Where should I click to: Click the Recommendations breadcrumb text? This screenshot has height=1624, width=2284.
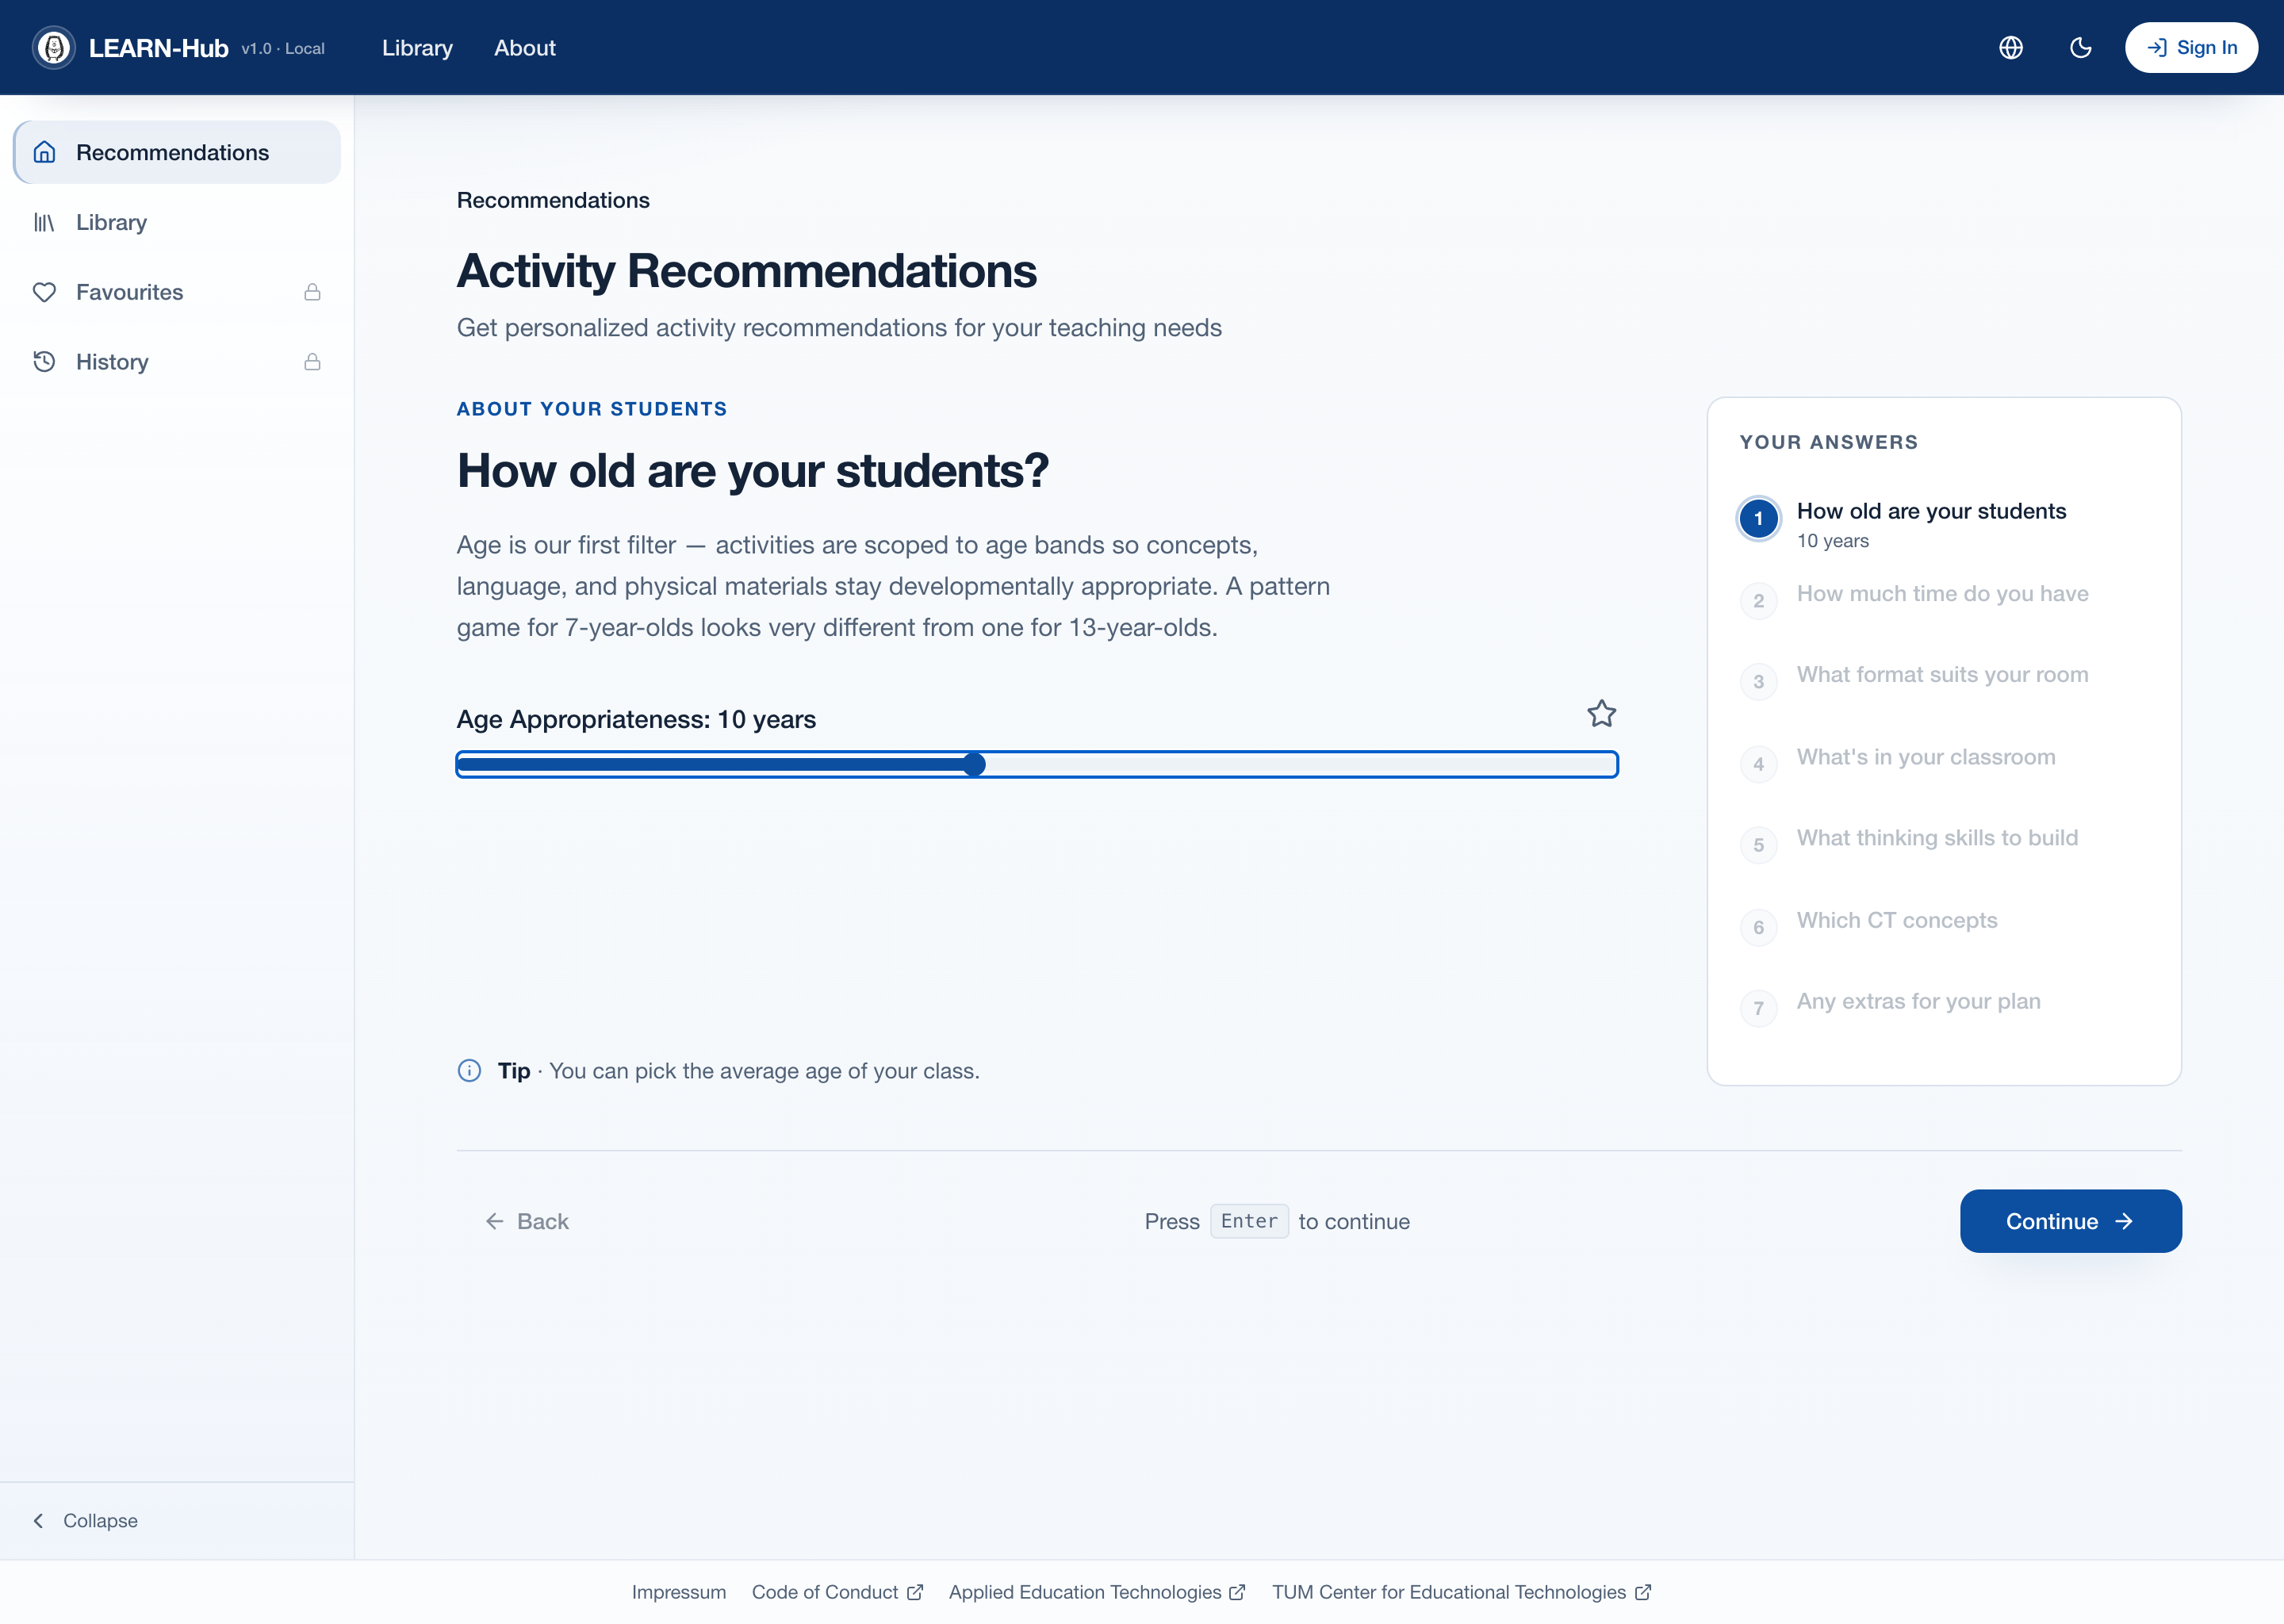[553, 200]
